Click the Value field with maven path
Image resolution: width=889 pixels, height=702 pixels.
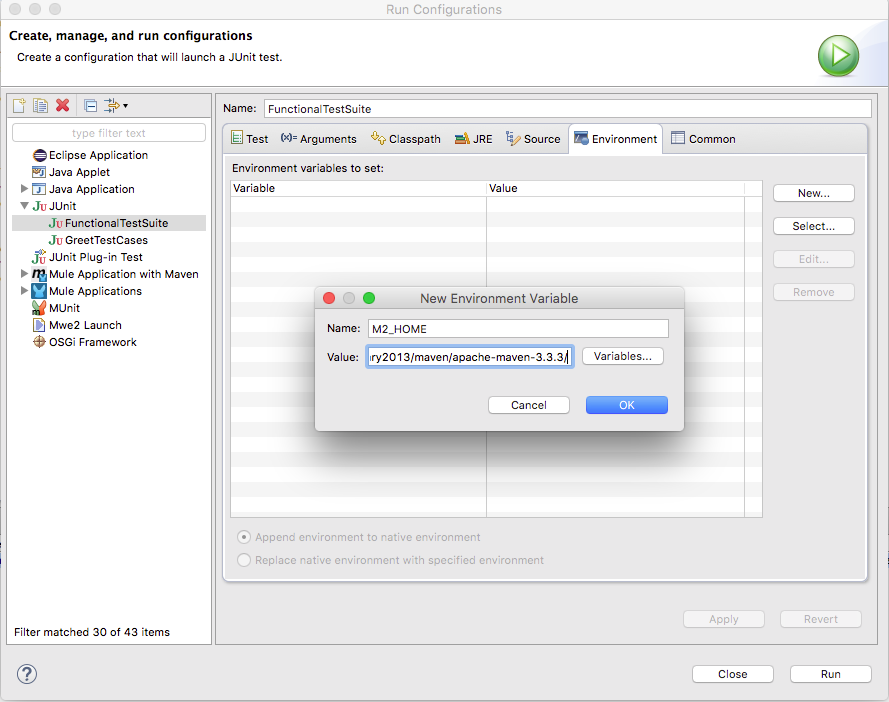click(469, 357)
